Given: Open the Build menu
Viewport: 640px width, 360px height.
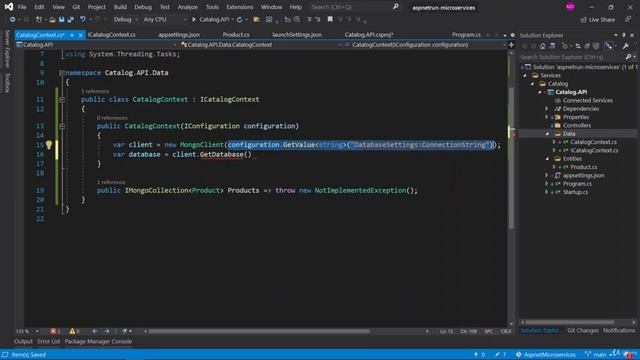Looking at the screenshot, I should coord(120,7).
